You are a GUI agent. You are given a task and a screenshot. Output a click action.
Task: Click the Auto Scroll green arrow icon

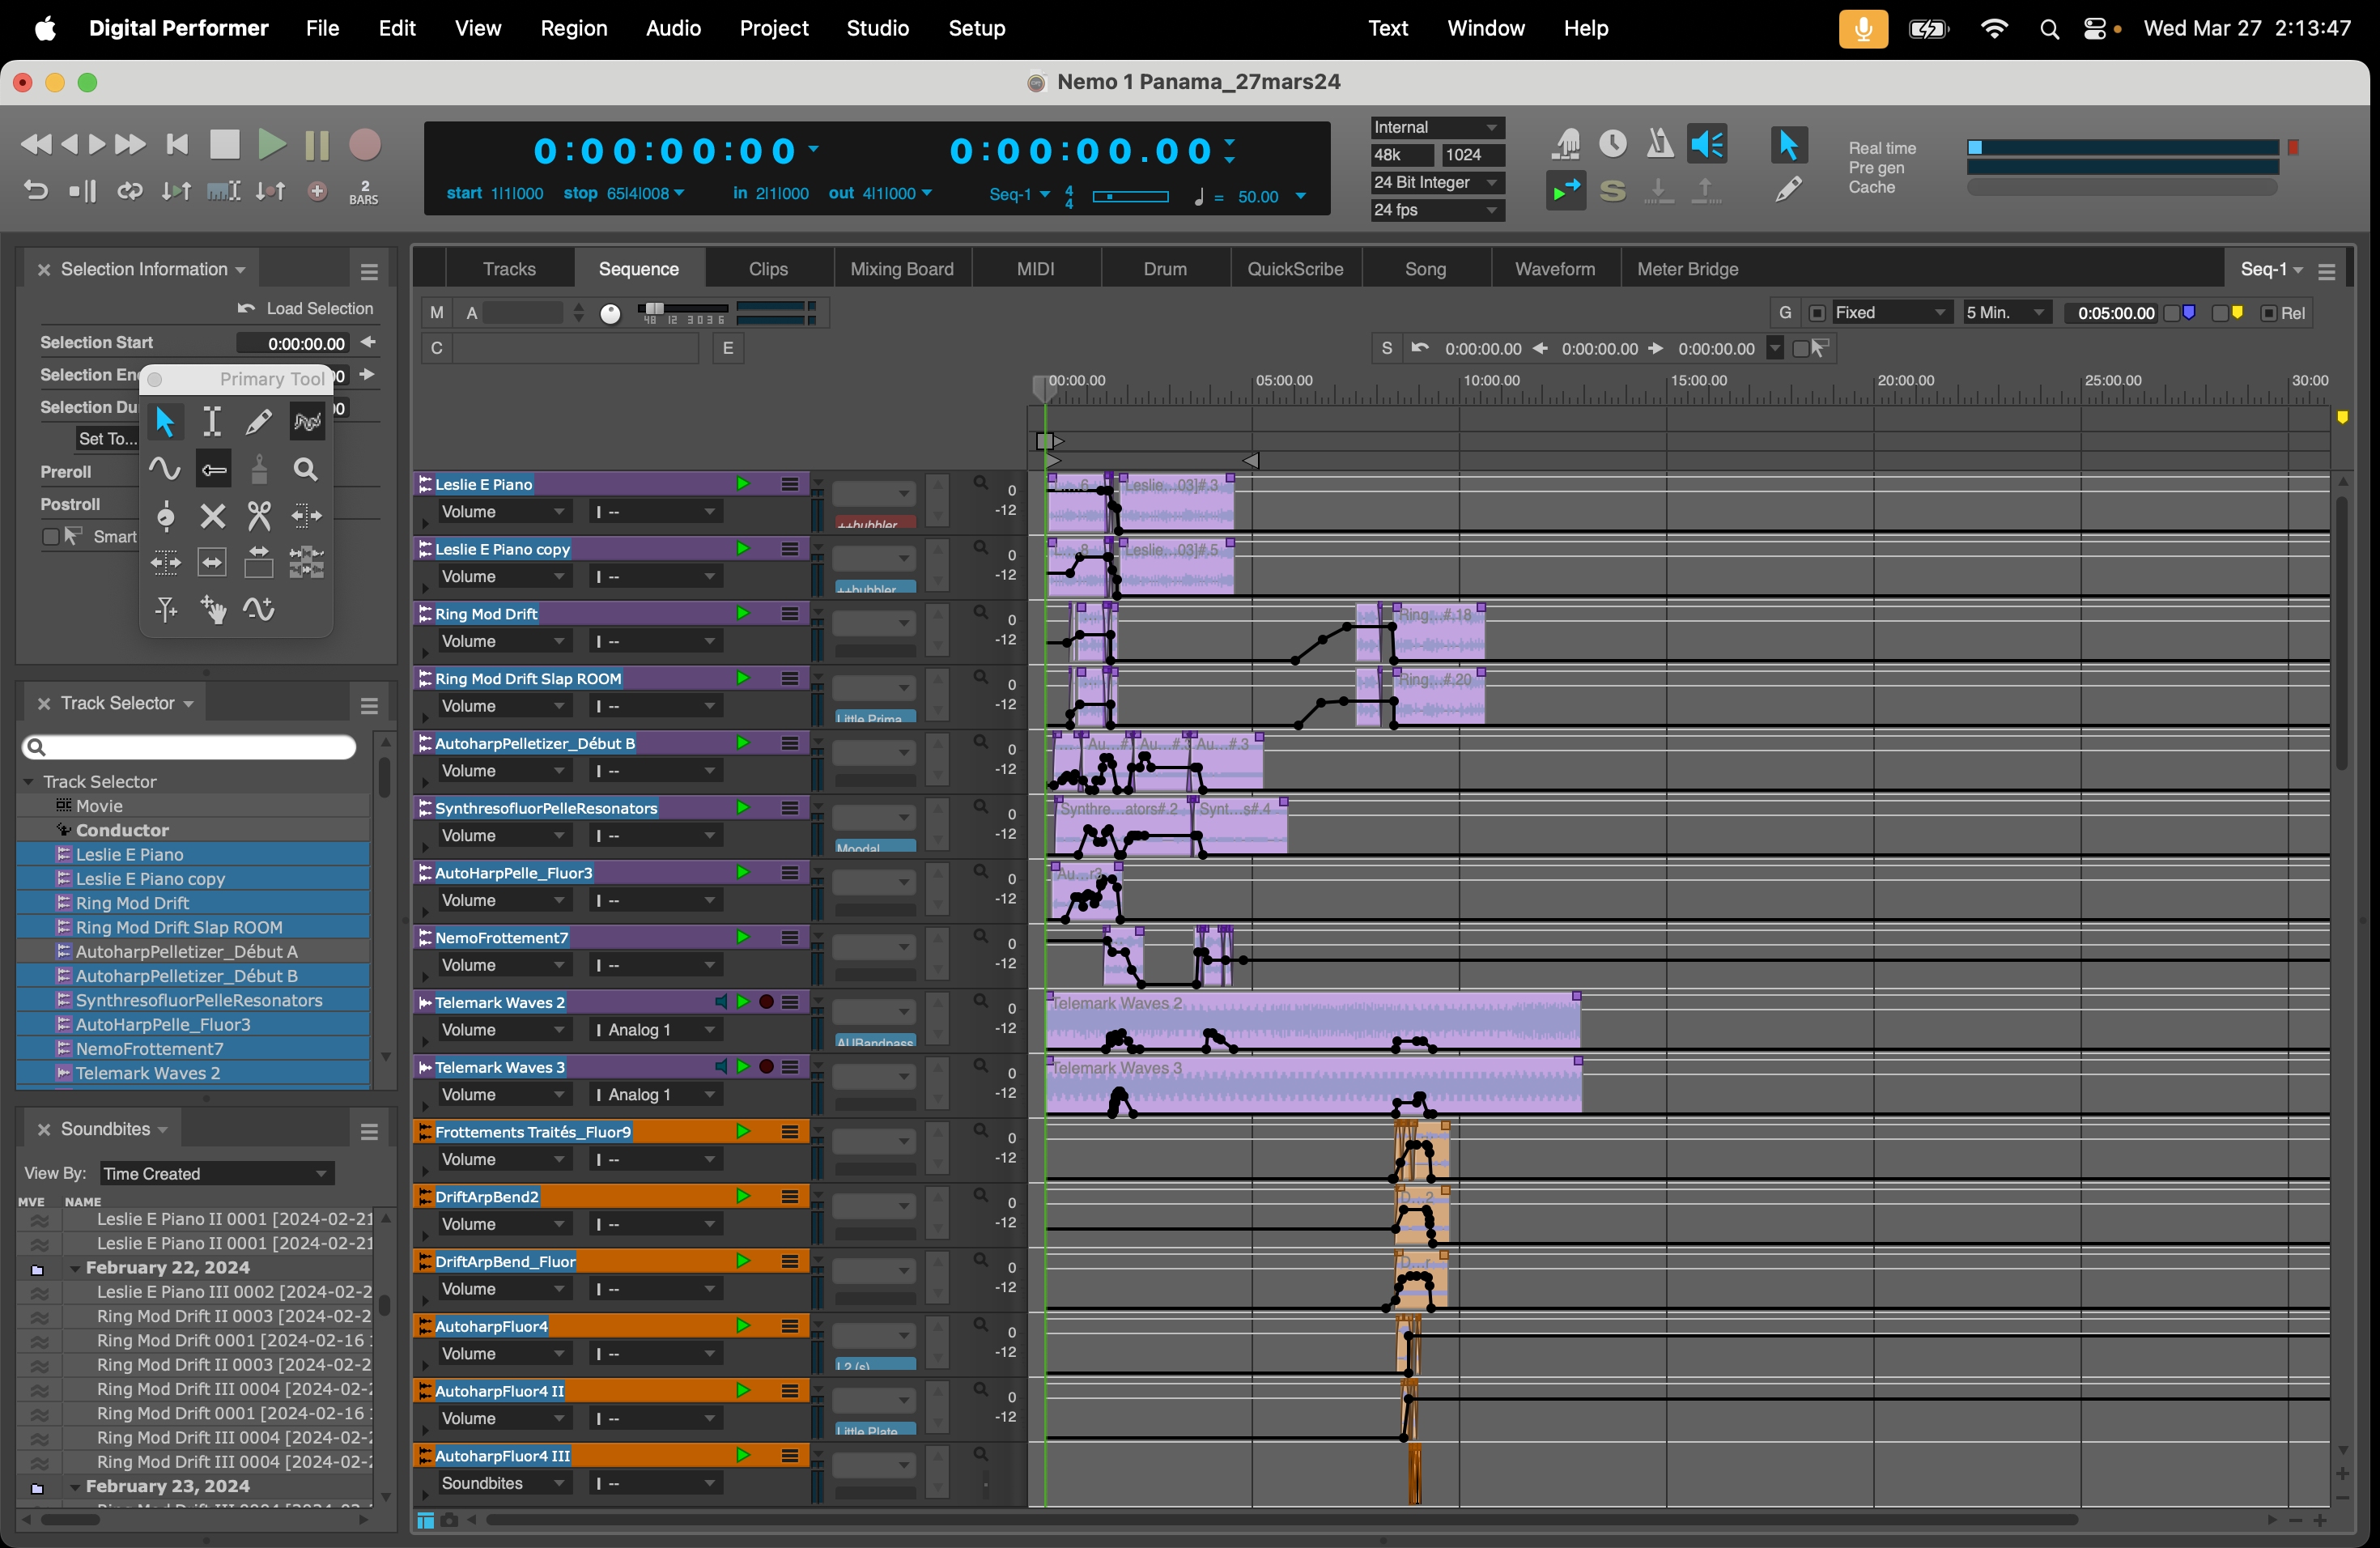coord(1566,190)
